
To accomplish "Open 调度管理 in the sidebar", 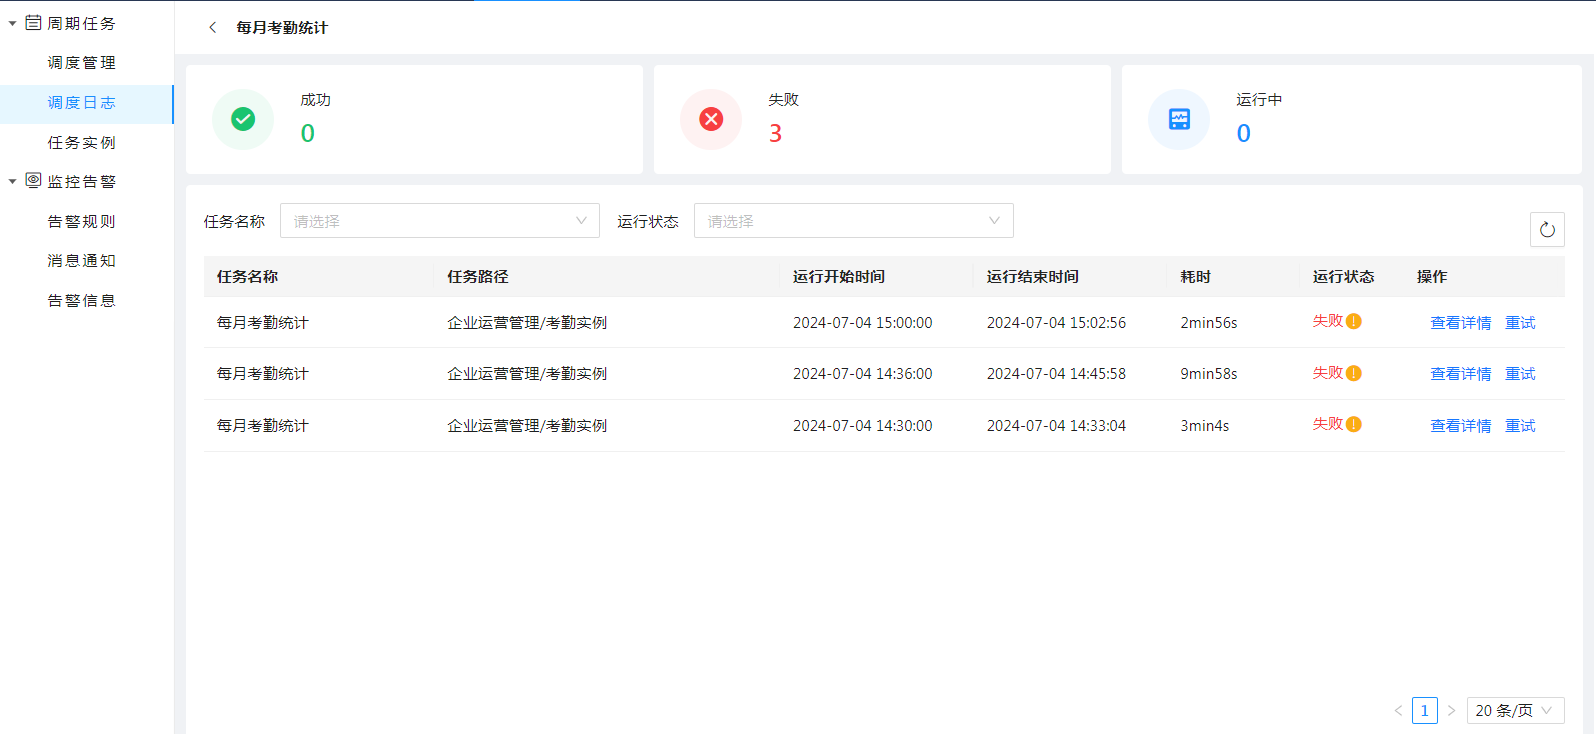I will point(82,63).
